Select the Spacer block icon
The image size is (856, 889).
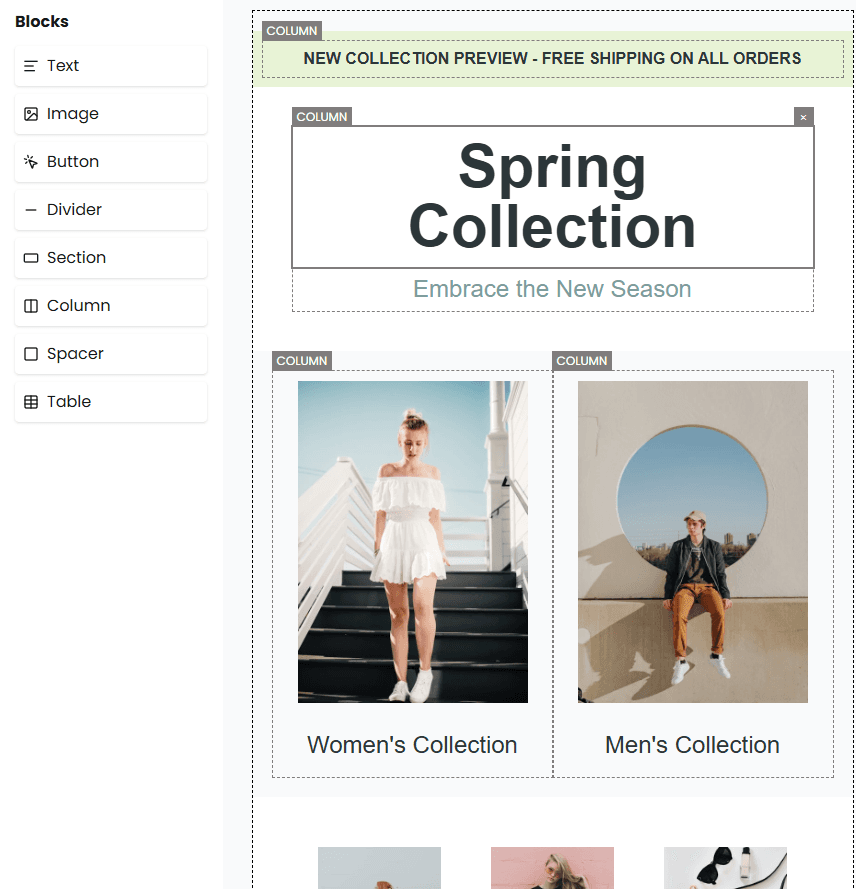click(33, 353)
